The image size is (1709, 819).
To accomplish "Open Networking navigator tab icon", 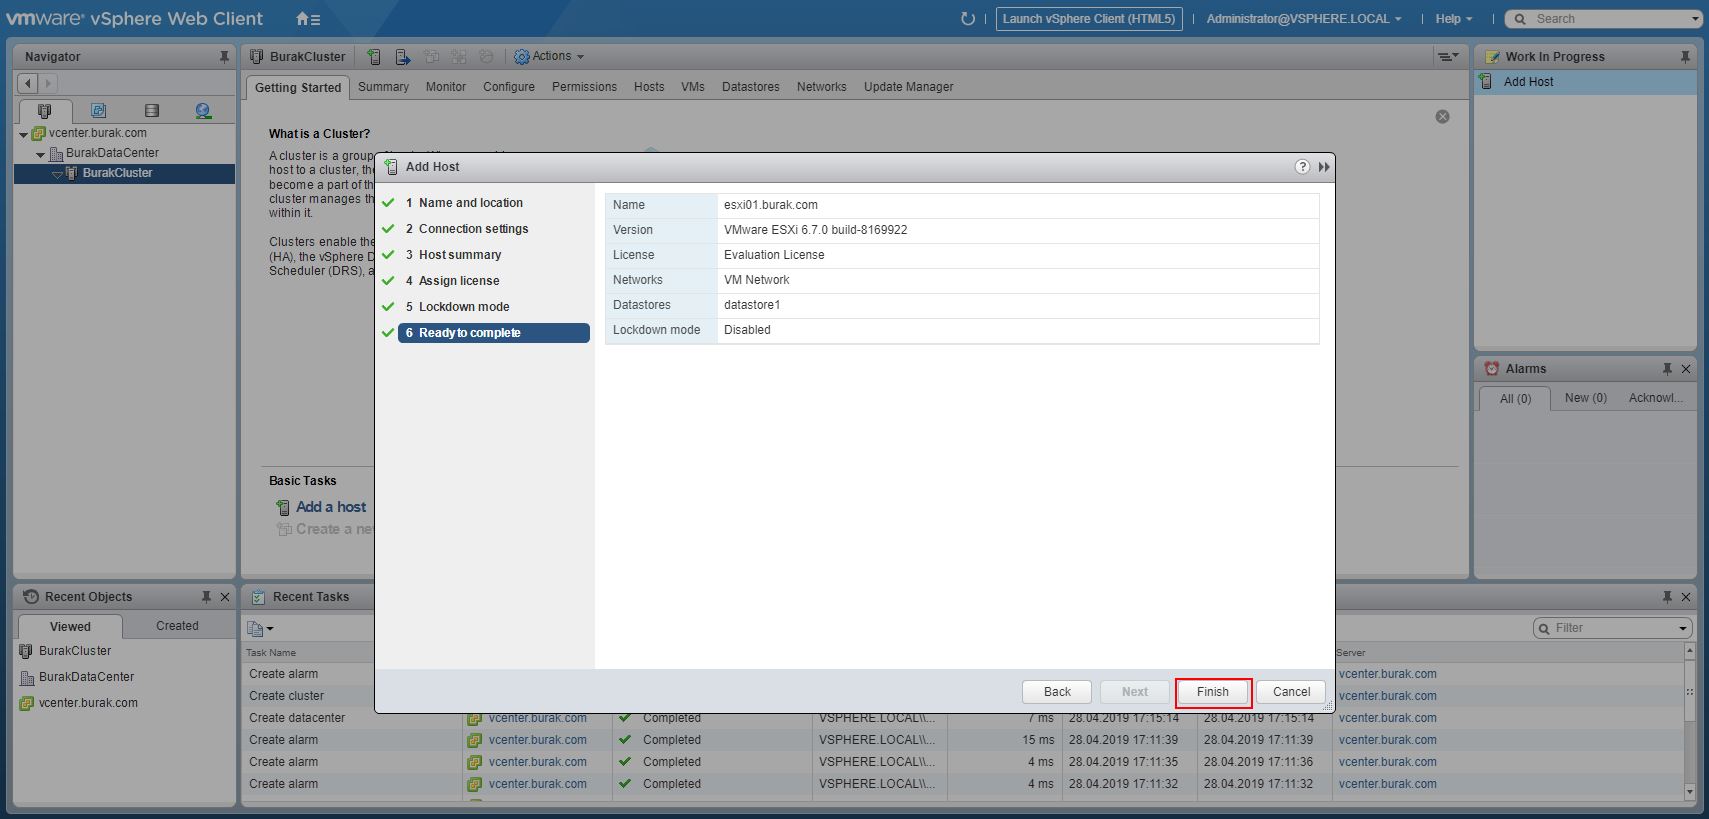I will pyautogui.click(x=204, y=111).
